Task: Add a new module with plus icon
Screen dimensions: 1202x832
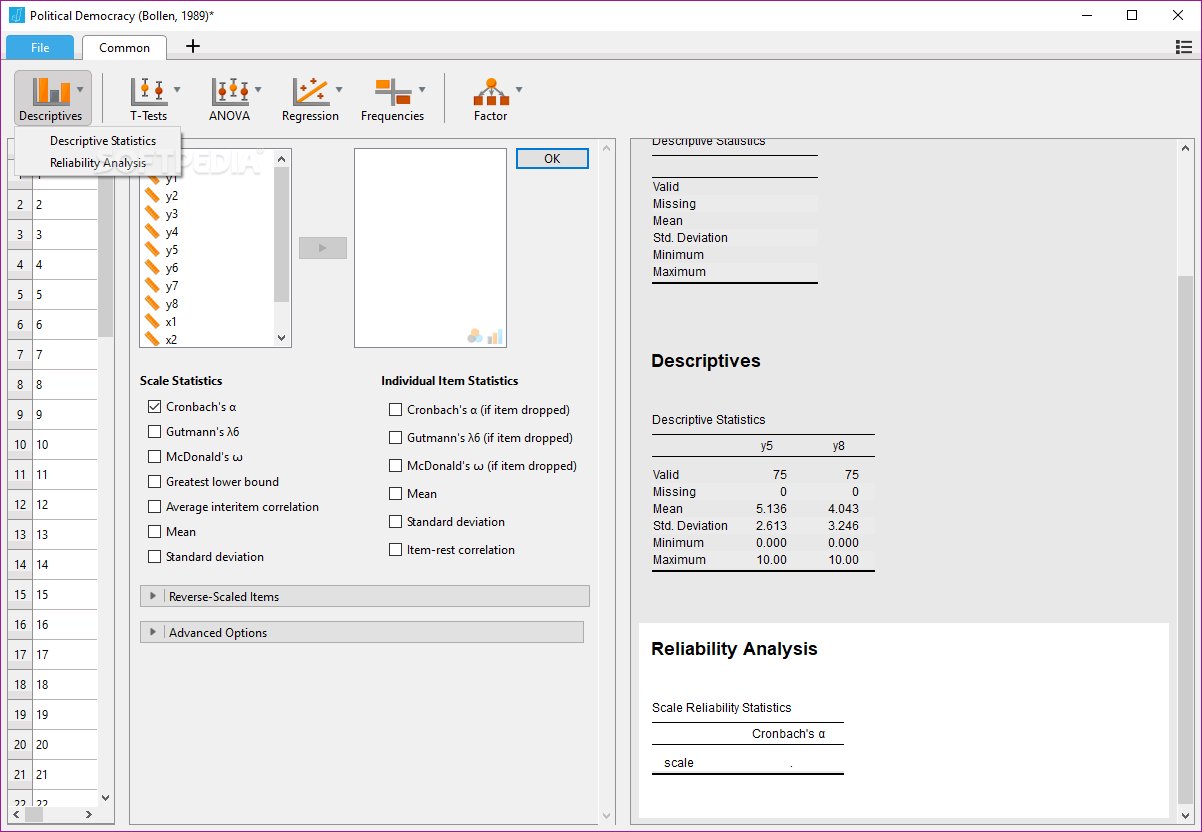Action: 193,46
